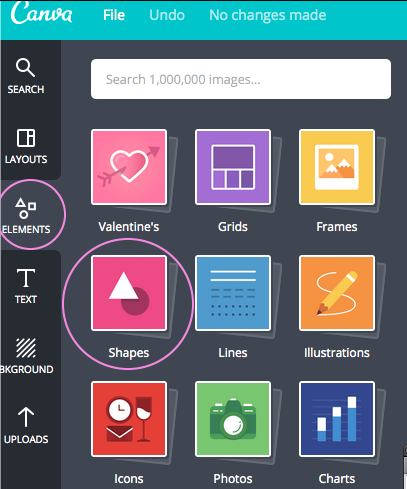
Task: Open the Text sidebar tab
Action: pos(26,286)
